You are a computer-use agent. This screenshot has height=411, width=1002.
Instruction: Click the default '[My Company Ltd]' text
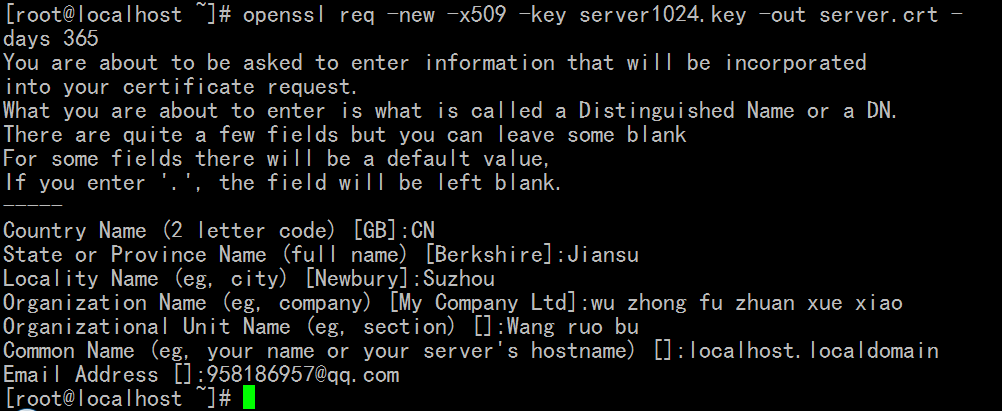click(x=486, y=302)
